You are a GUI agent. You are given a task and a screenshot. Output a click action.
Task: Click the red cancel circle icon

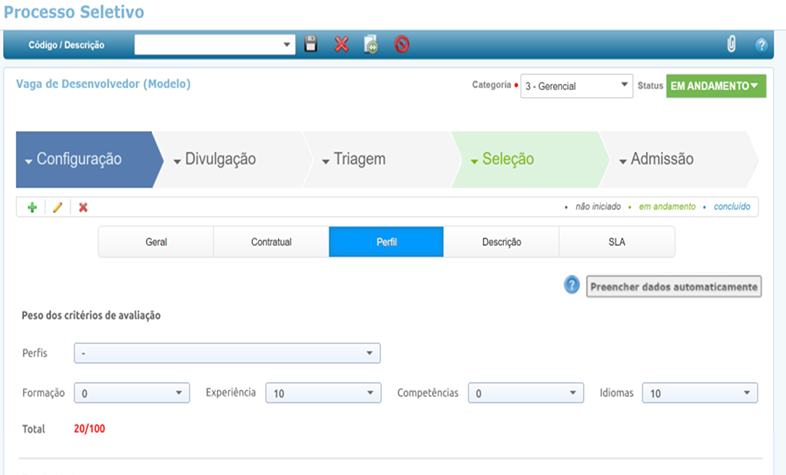[402, 44]
